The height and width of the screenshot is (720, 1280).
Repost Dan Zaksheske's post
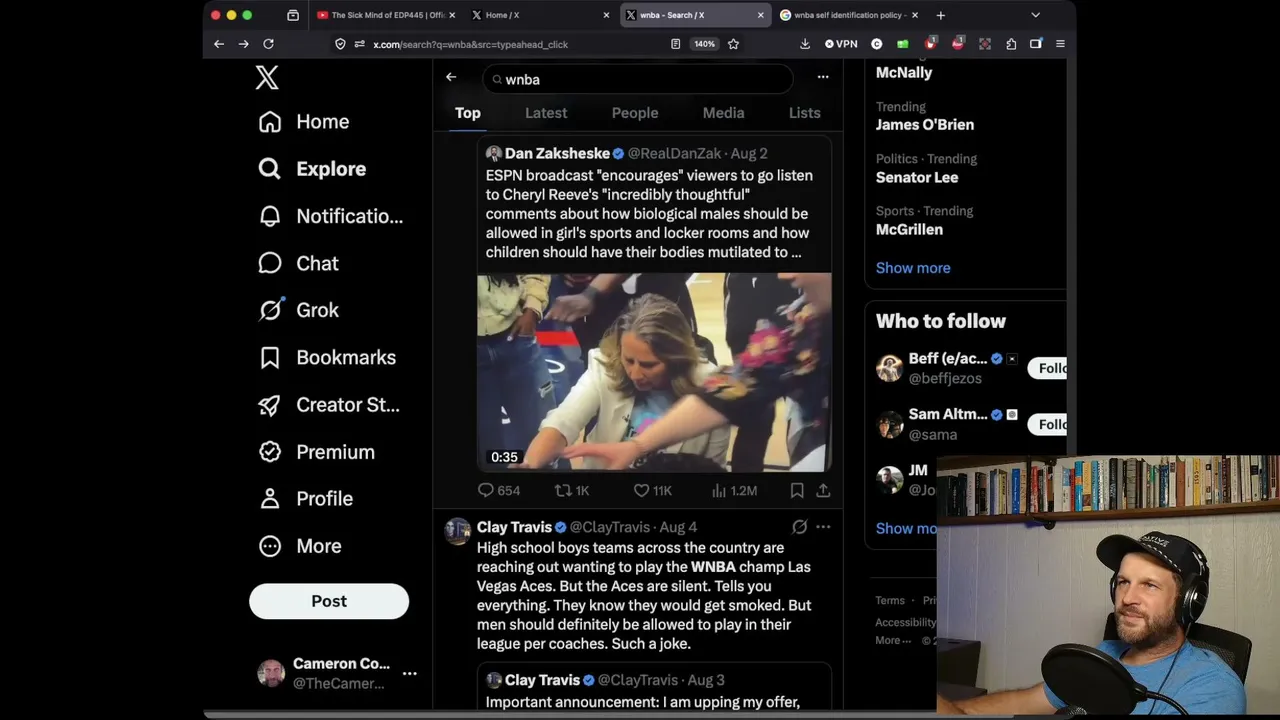tap(572, 490)
